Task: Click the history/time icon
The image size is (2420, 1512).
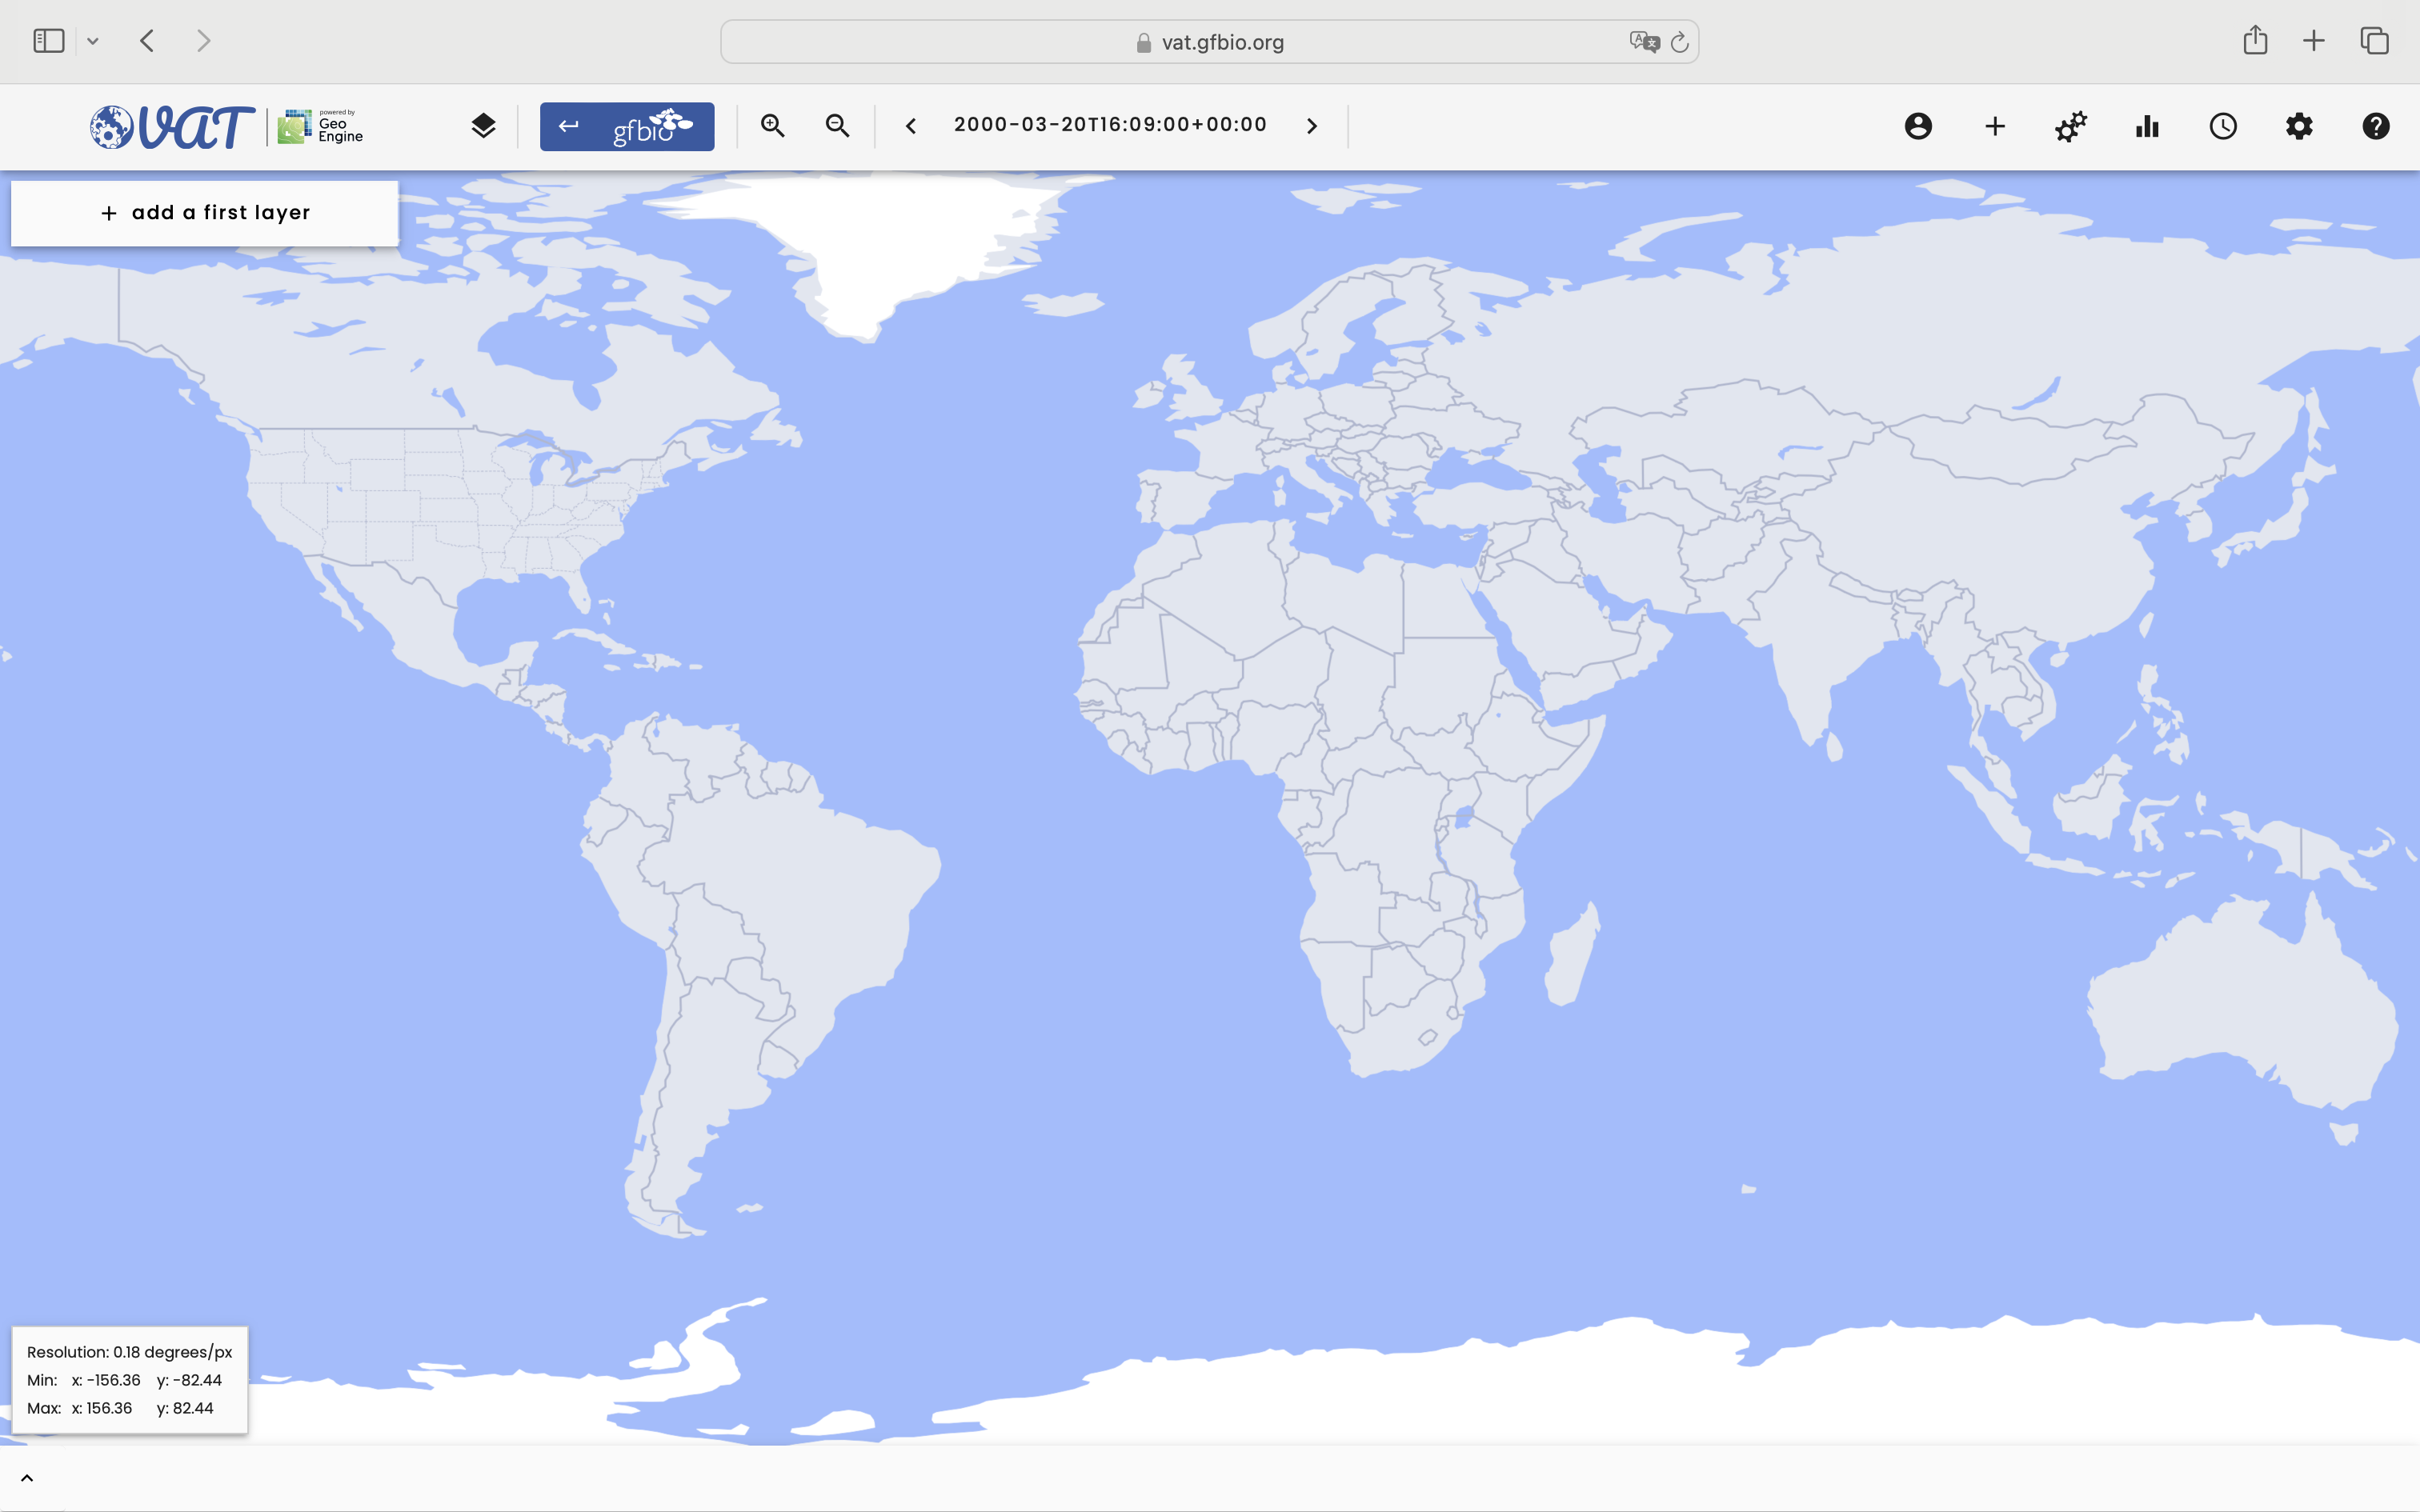Action: [2222, 126]
